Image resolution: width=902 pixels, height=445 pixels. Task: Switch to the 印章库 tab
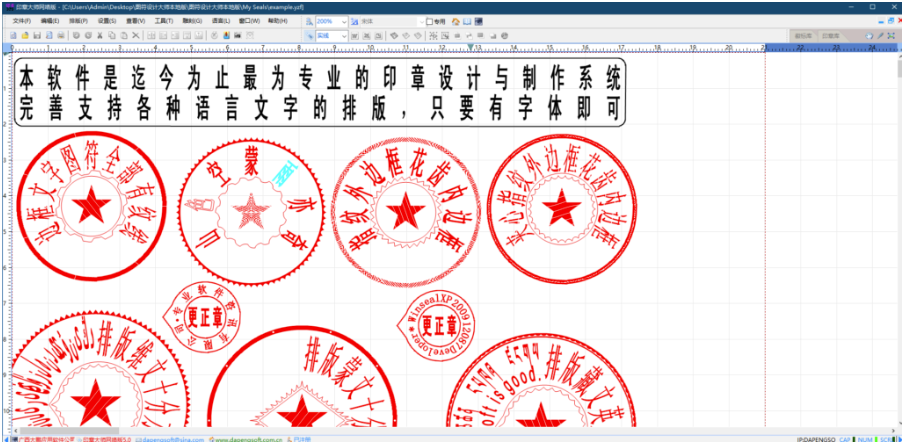coord(831,36)
